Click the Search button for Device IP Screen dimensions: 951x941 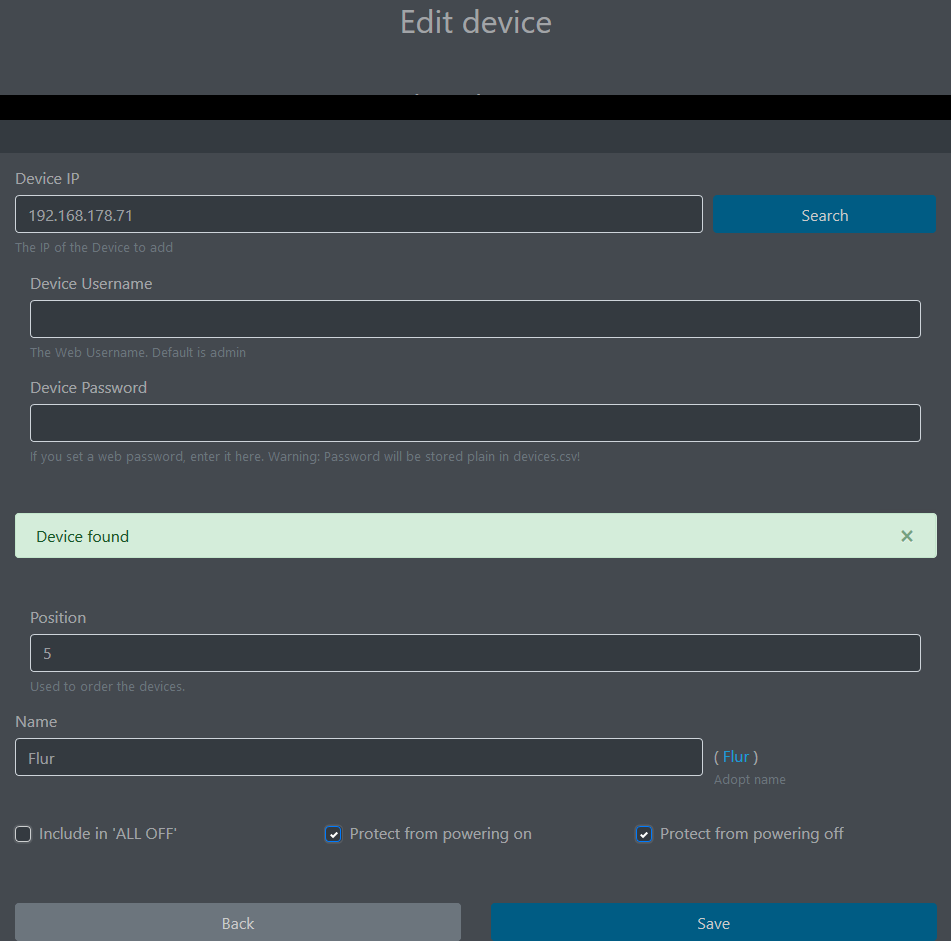(824, 214)
